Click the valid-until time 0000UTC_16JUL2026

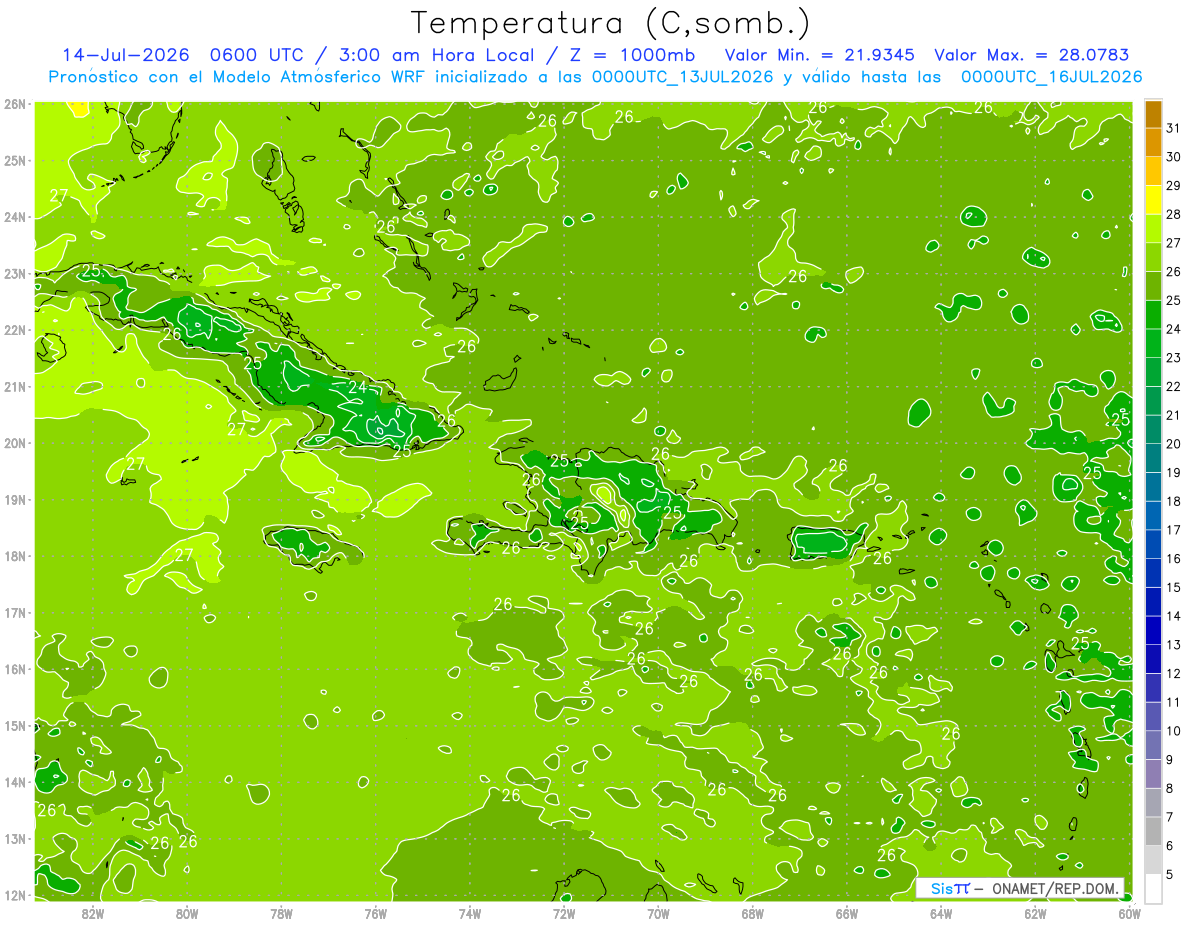(1052, 77)
